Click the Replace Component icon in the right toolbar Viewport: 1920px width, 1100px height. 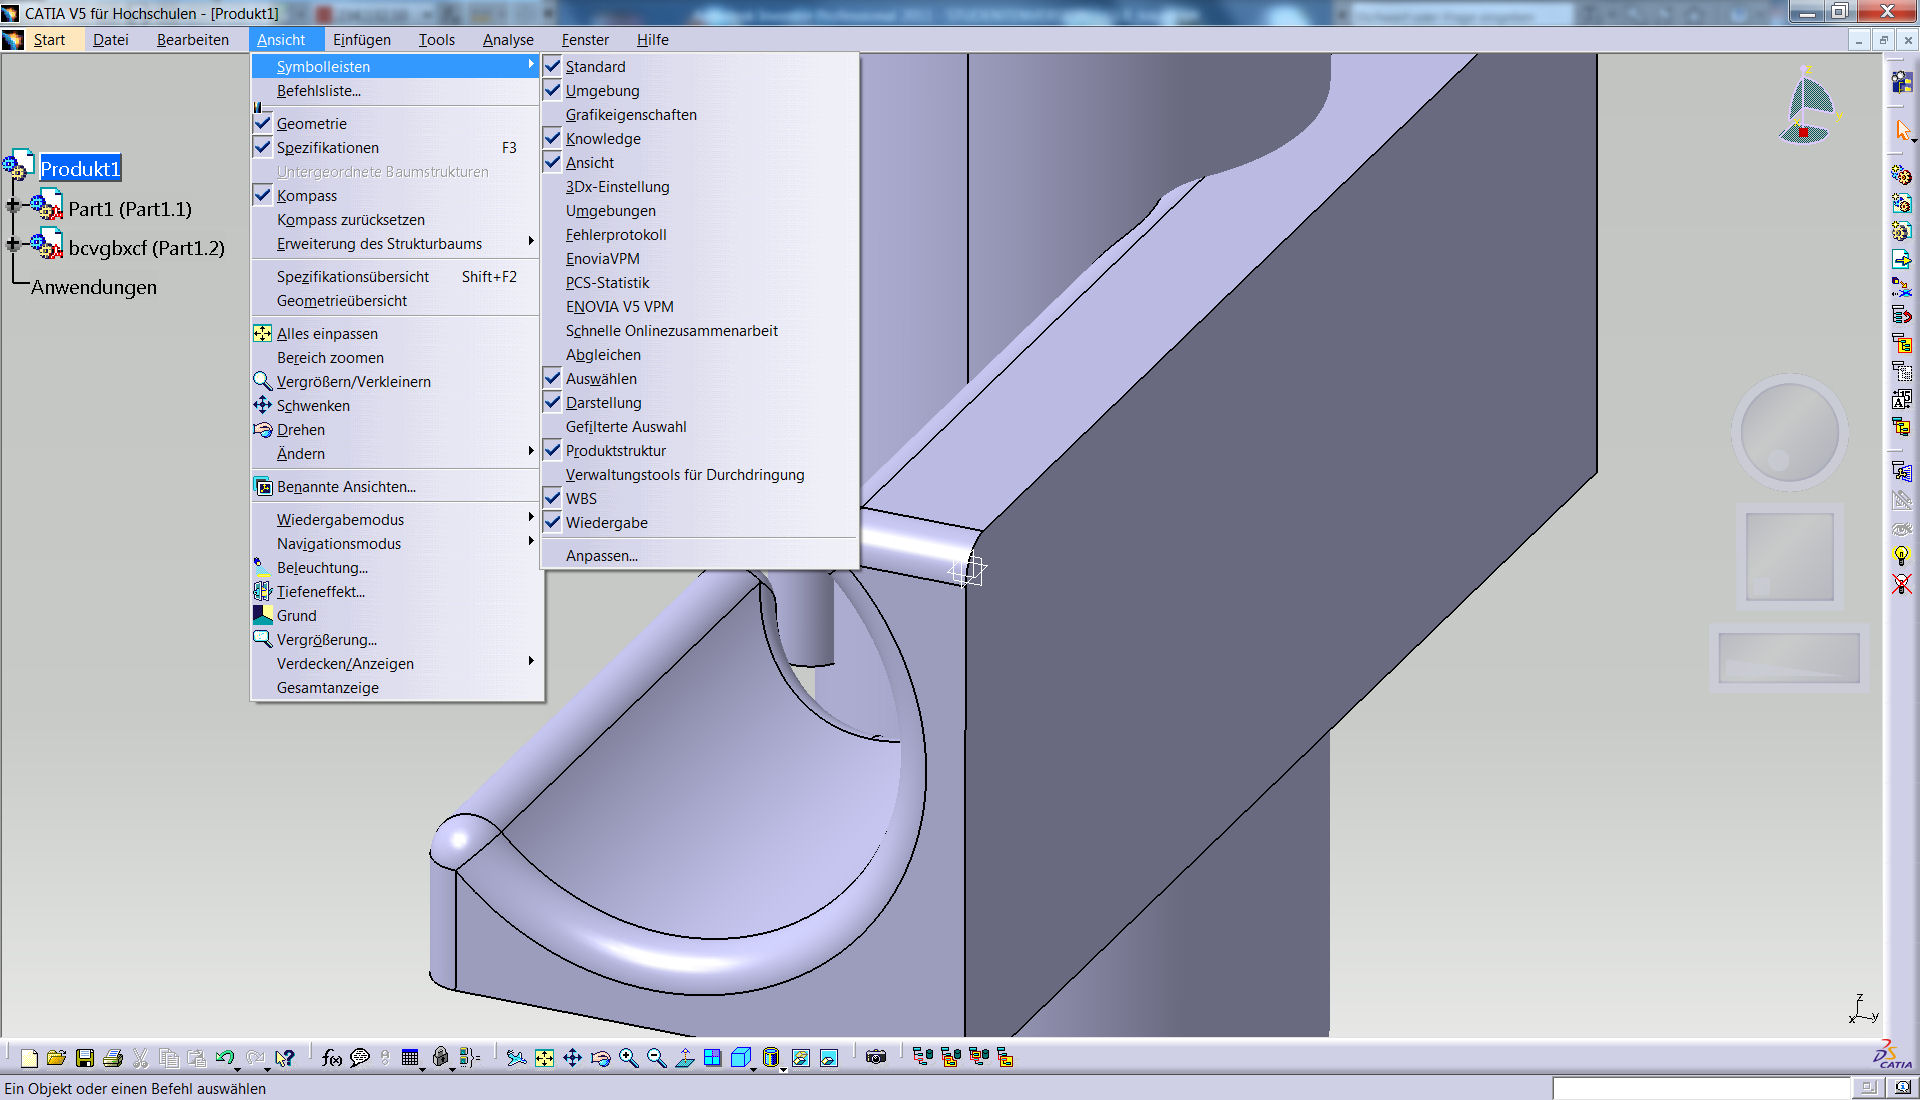[1901, 288]
